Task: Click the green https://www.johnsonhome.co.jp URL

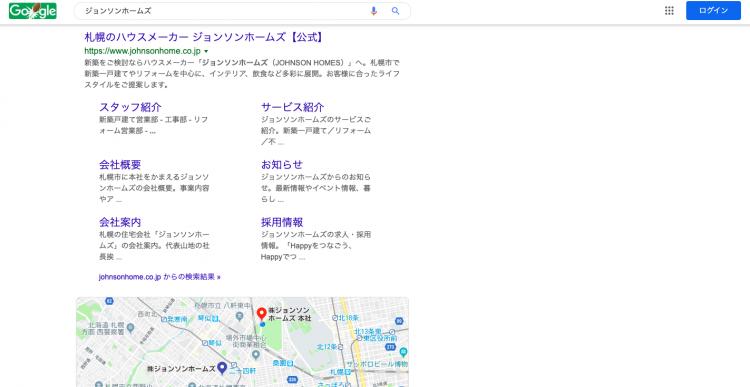Action: coord(143,51)
